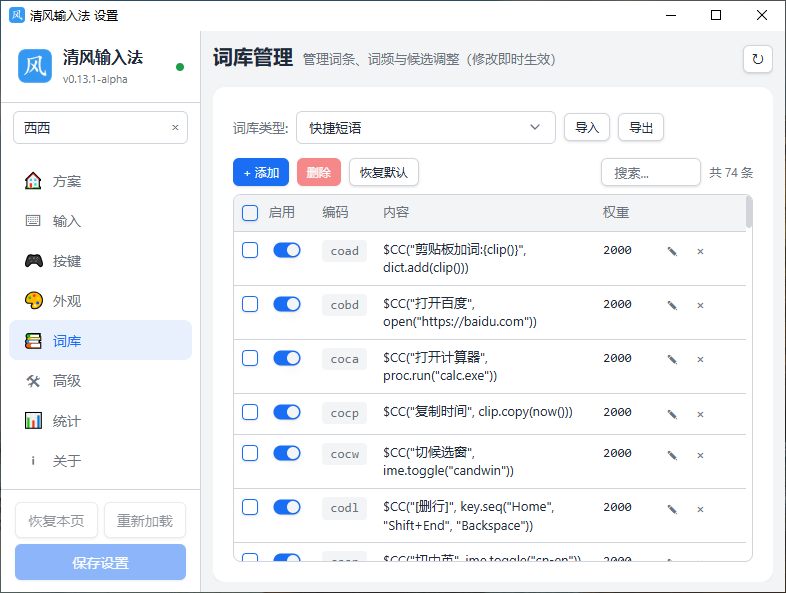Image resolution: width=786 pixels, height=593 pixels.
Task: Open the 方案 page in the sidebar
Action: coord(100,181)
